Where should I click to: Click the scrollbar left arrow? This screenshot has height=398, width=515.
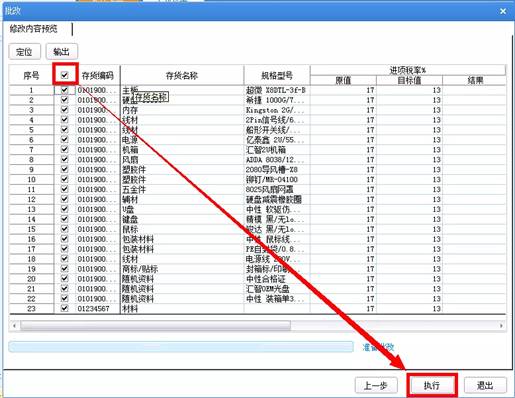pyautogui.click(x=14, y=326)
